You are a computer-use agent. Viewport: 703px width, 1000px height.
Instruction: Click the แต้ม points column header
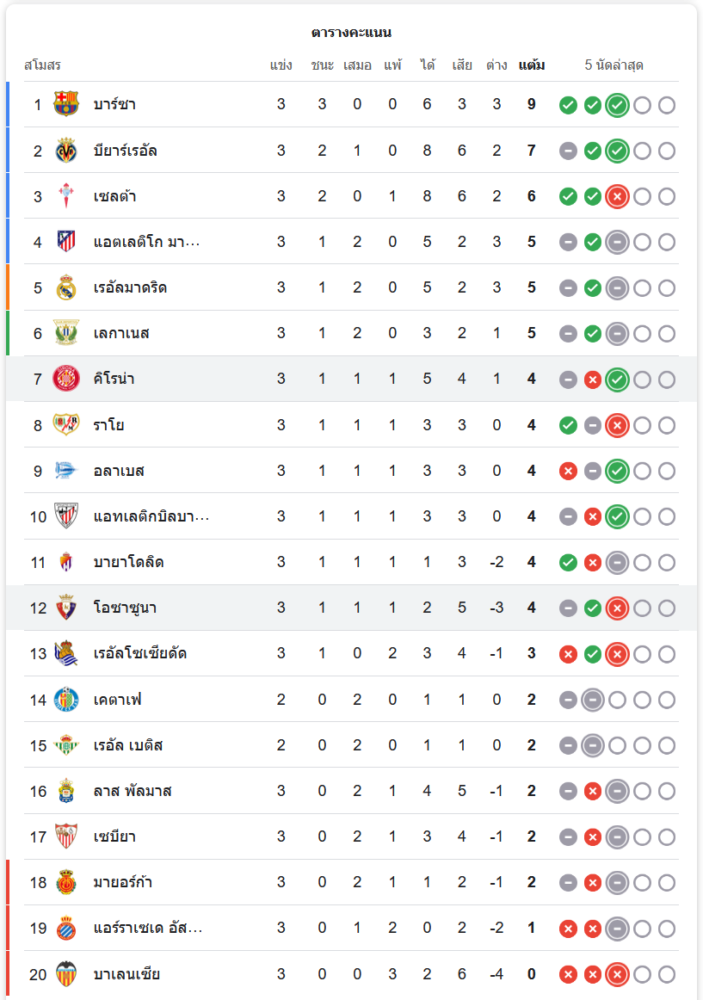click(x=532, y=66)
